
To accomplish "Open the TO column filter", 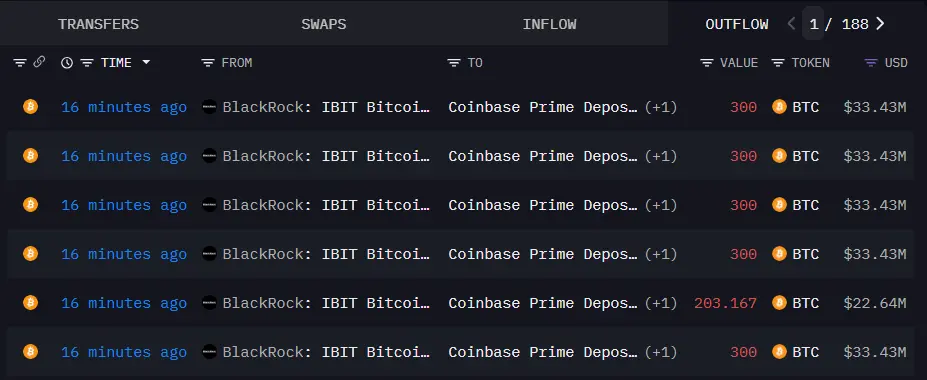I will click(453, 63).
